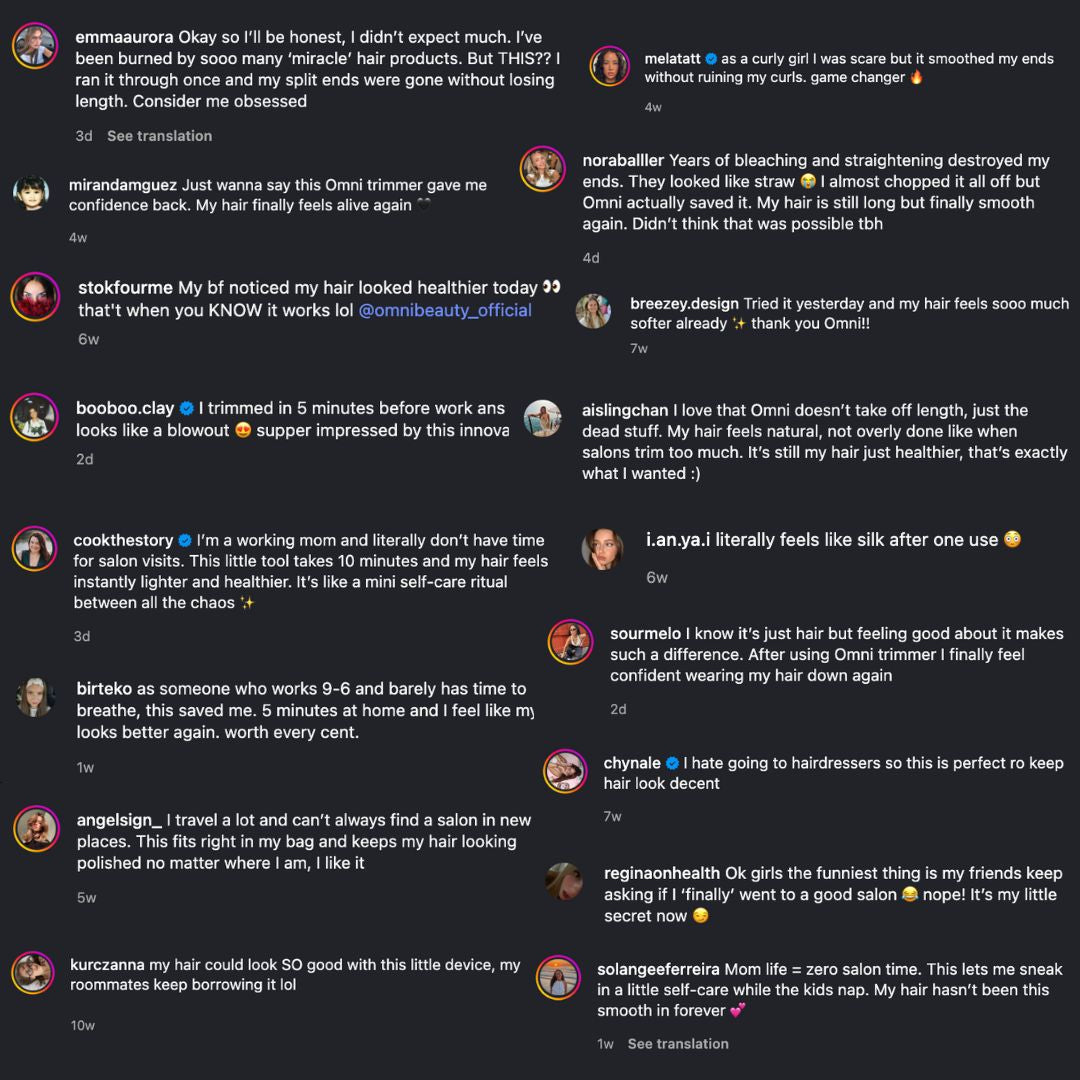Click emmaaurora's profile avatar
Viewport: 1080px width, 1080px height.
point(35,46)
